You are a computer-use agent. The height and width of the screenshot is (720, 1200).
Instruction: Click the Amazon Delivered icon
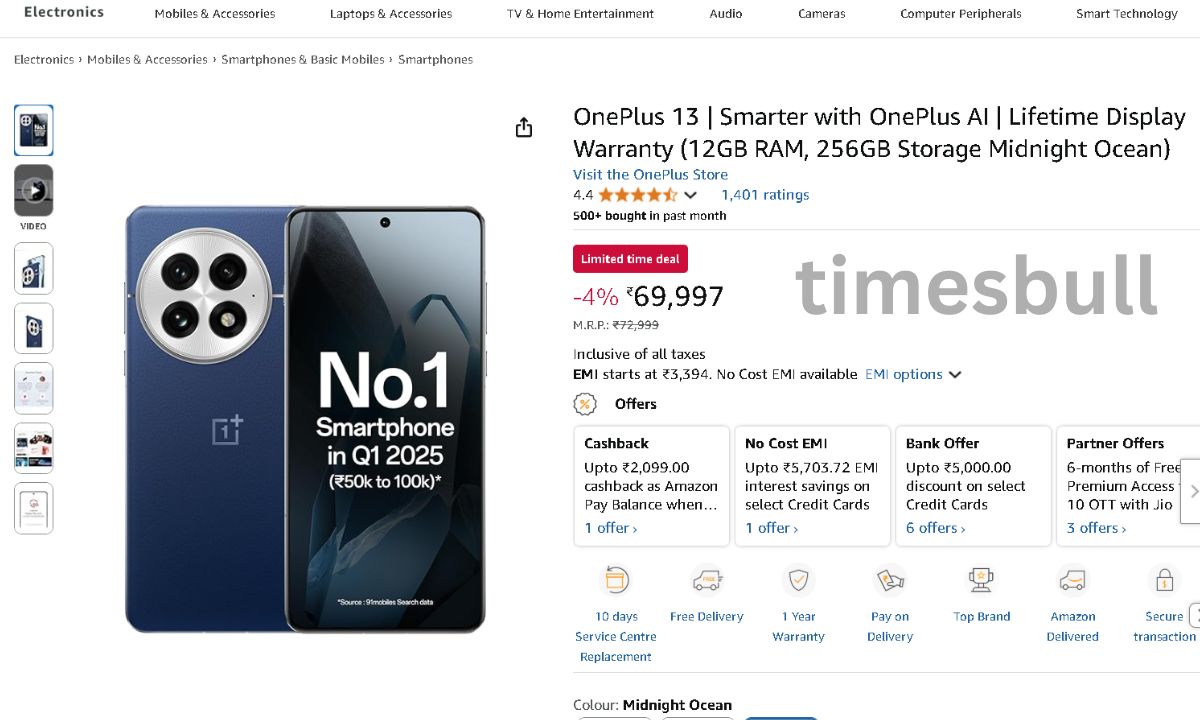click(1072, 580)
